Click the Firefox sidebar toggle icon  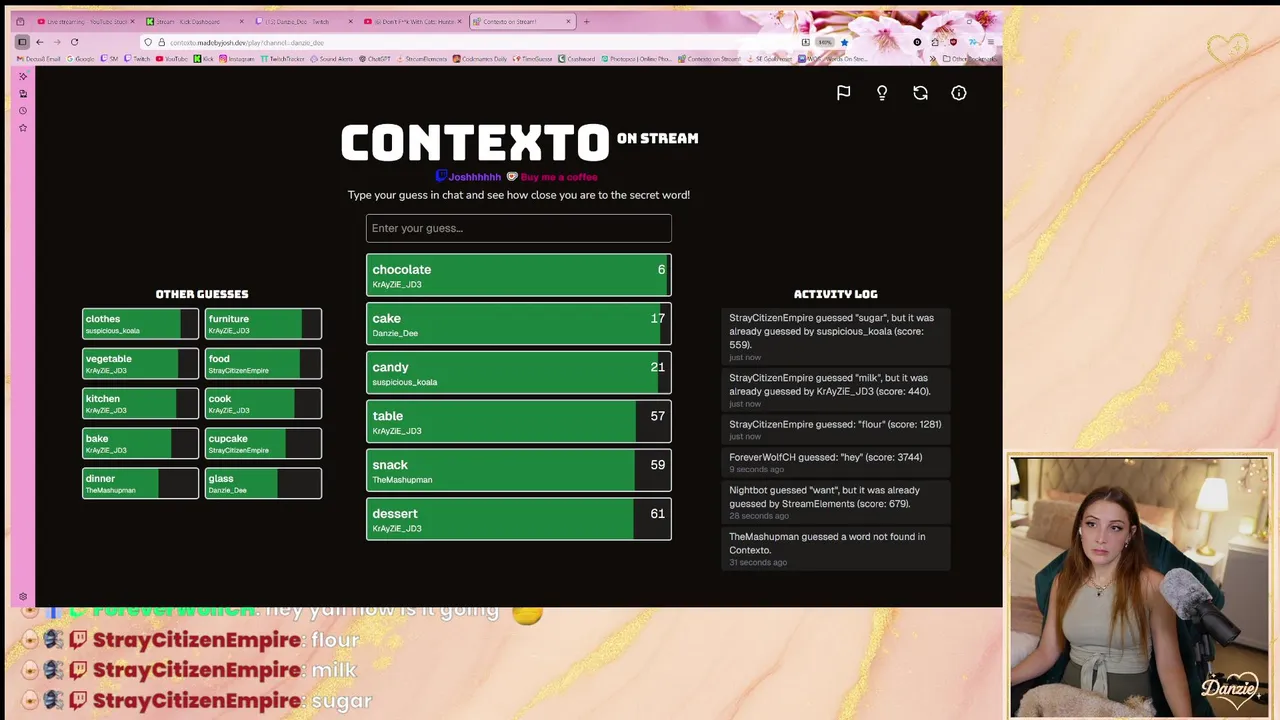click(22, 42)
